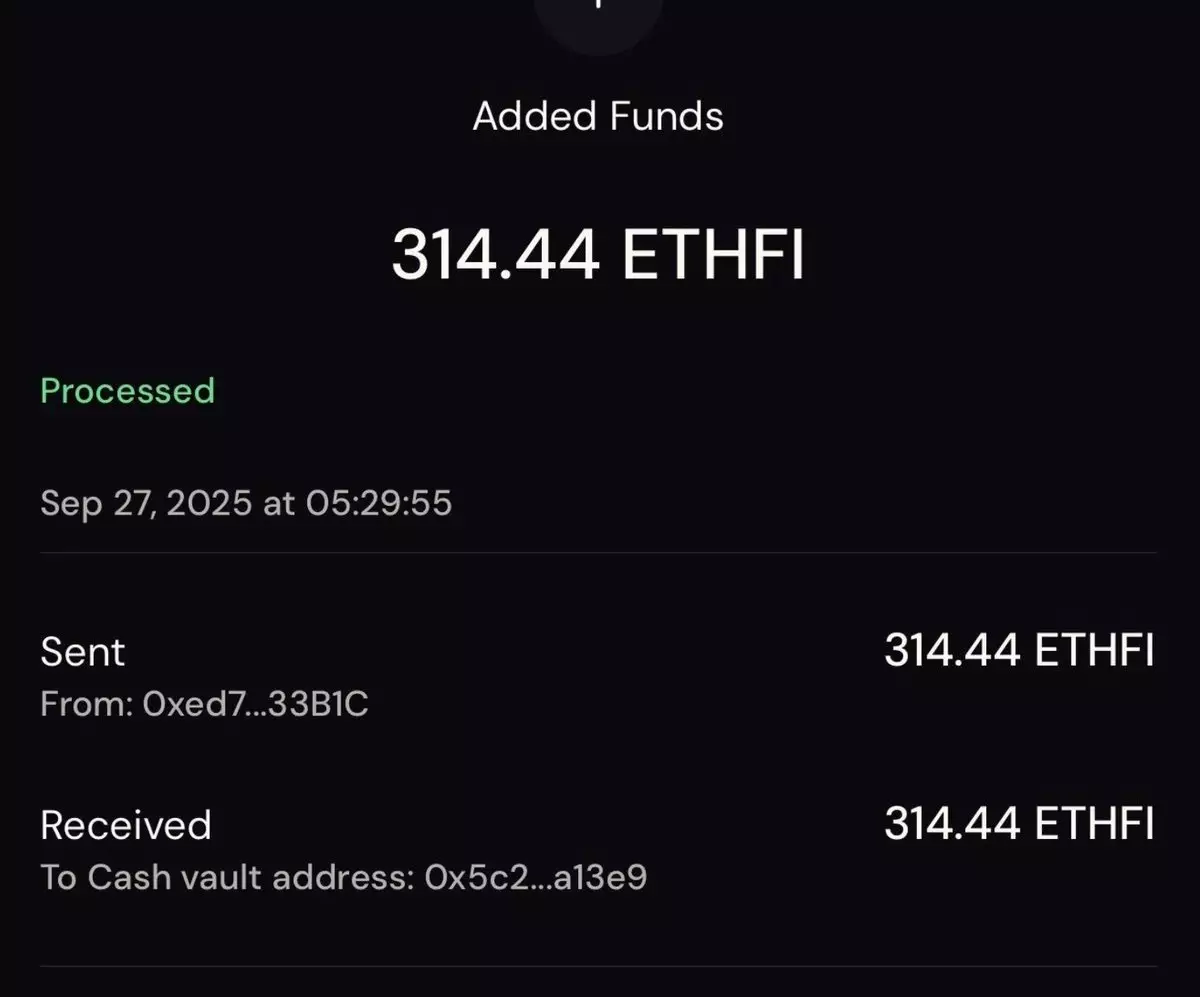Click the divider line below the timestamp

[598, 552]
